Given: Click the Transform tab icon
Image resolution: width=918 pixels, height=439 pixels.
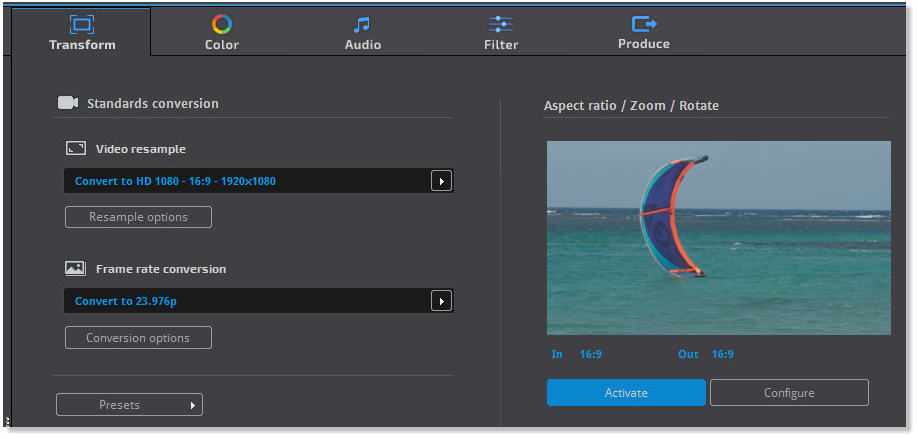Looking at the screenshot, I should (82, 24).
